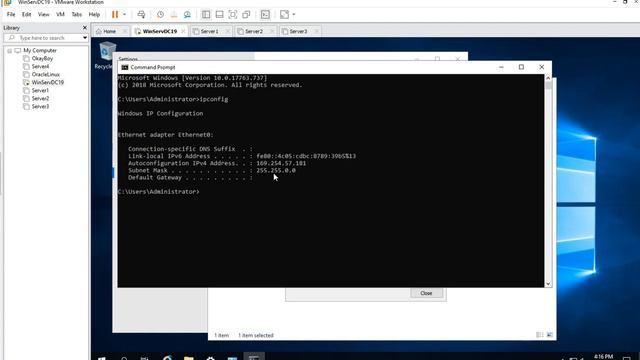Select Server1 in the library tree
Image resolution: width=640 pixels, height=360 pixels.
[40, 91]
